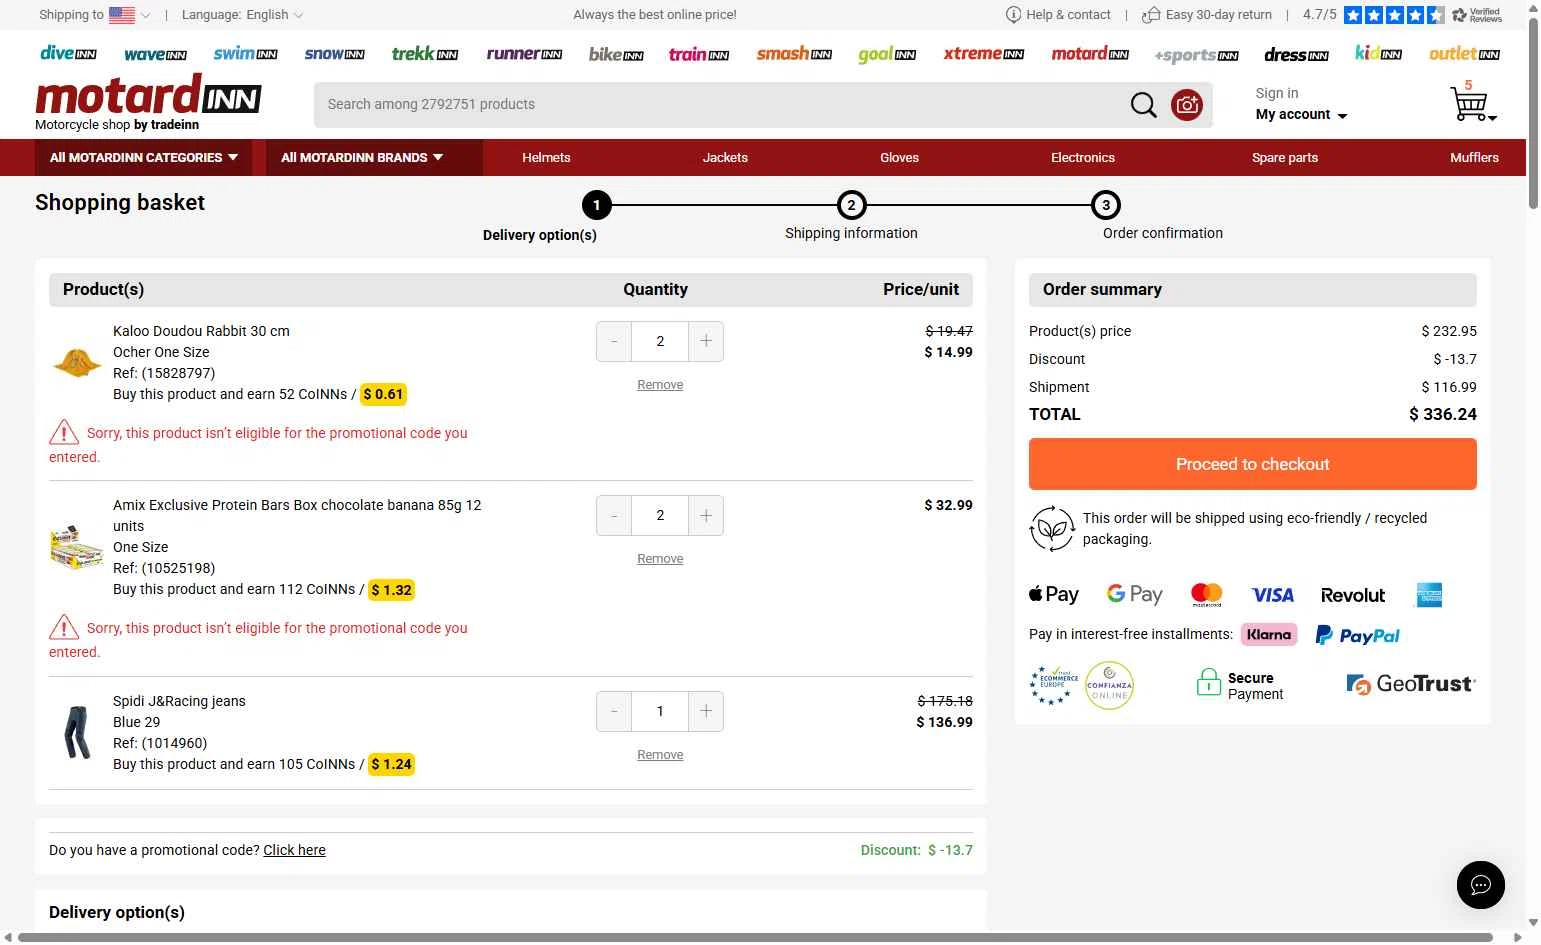Viewport: 1541px width, 945px height.
Task: Remove the Amix Protein Bars item
Action: 660,559
